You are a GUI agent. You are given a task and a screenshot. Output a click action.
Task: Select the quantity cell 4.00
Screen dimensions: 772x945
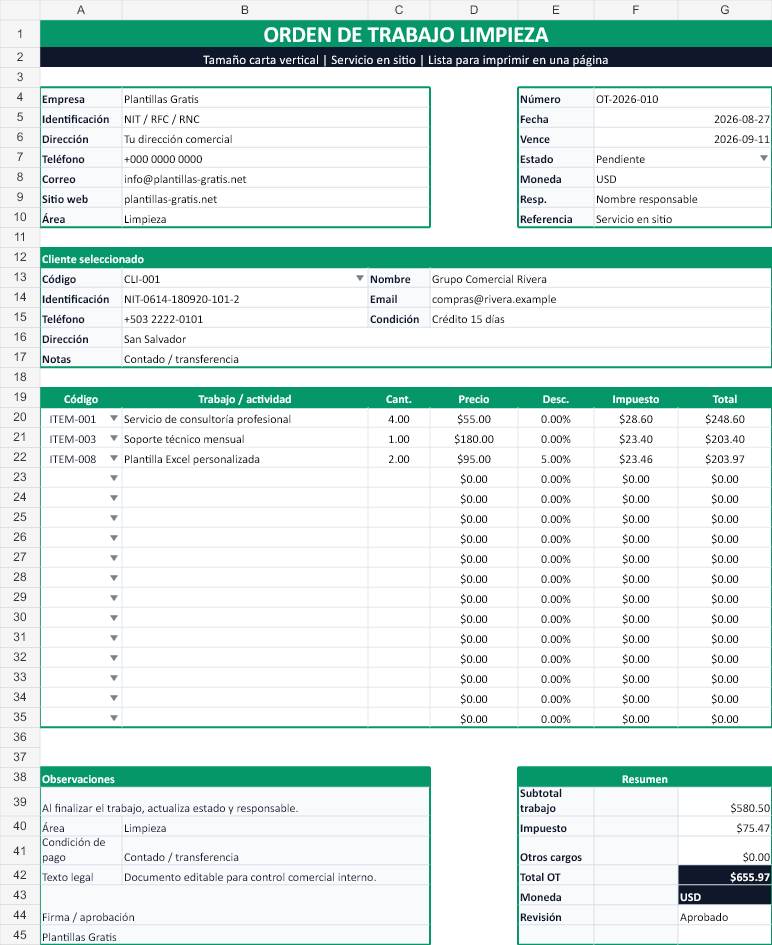pyautogui.click(x=399, y=419)
